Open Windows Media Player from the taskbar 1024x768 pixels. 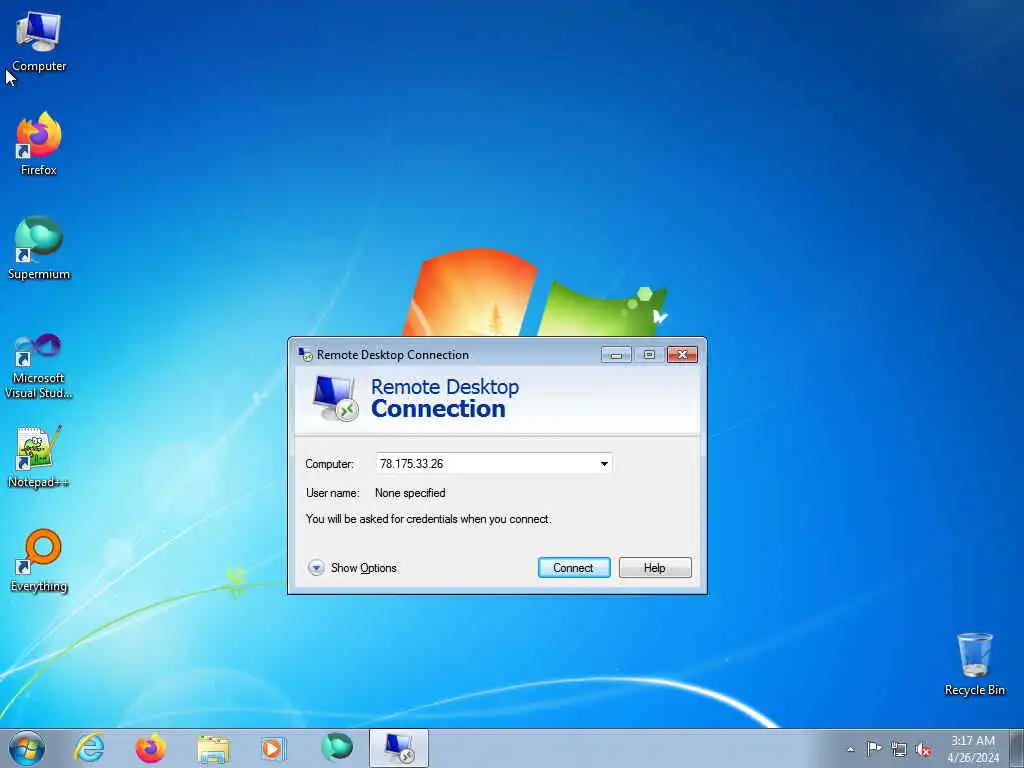coord(273,748)
